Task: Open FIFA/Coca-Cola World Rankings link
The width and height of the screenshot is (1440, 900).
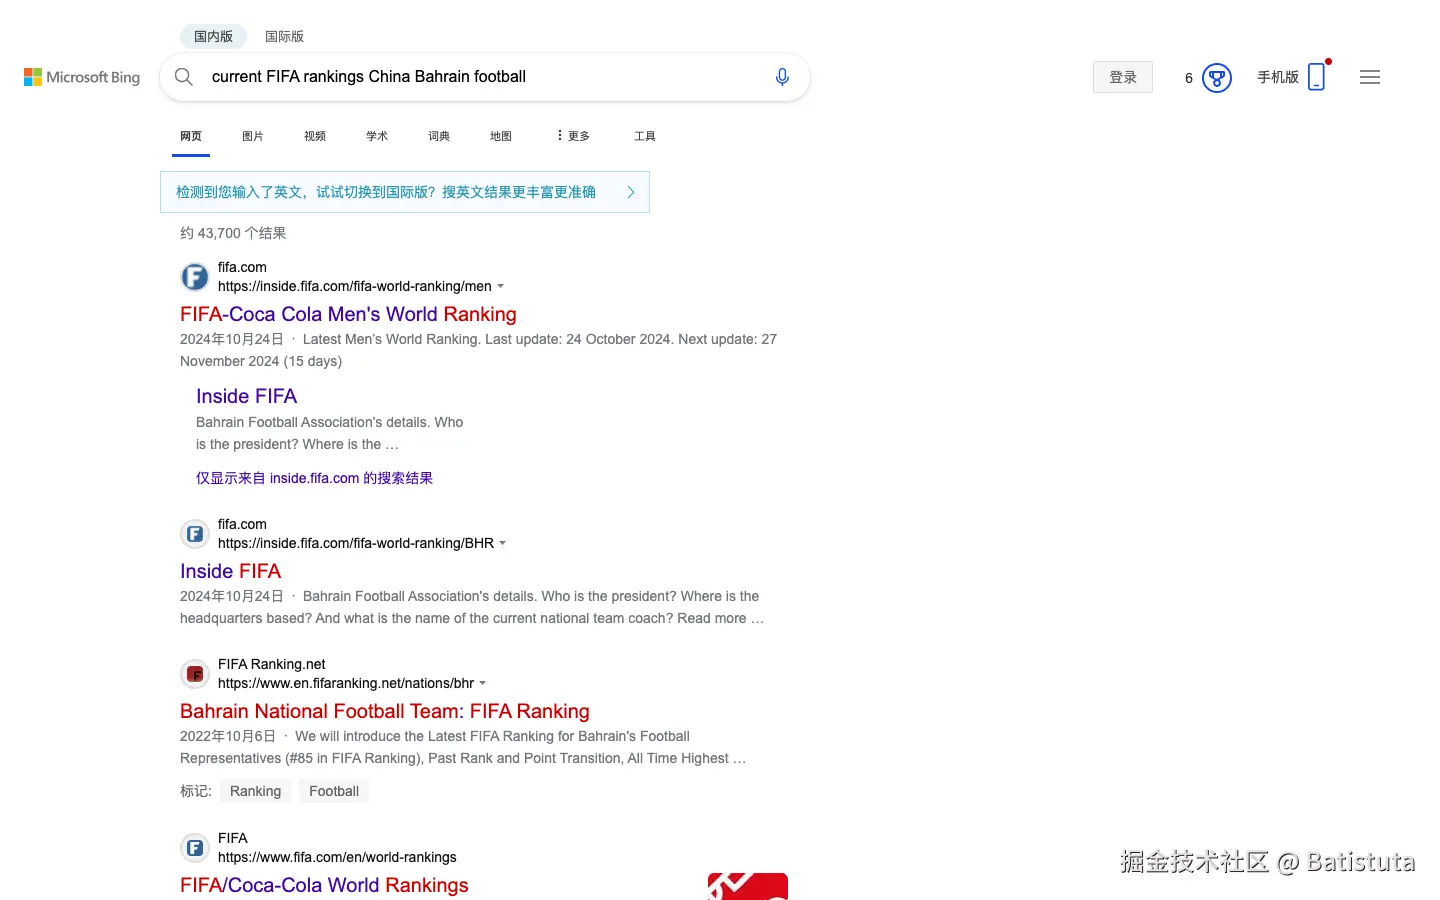Action: click(x=324, y=885)
